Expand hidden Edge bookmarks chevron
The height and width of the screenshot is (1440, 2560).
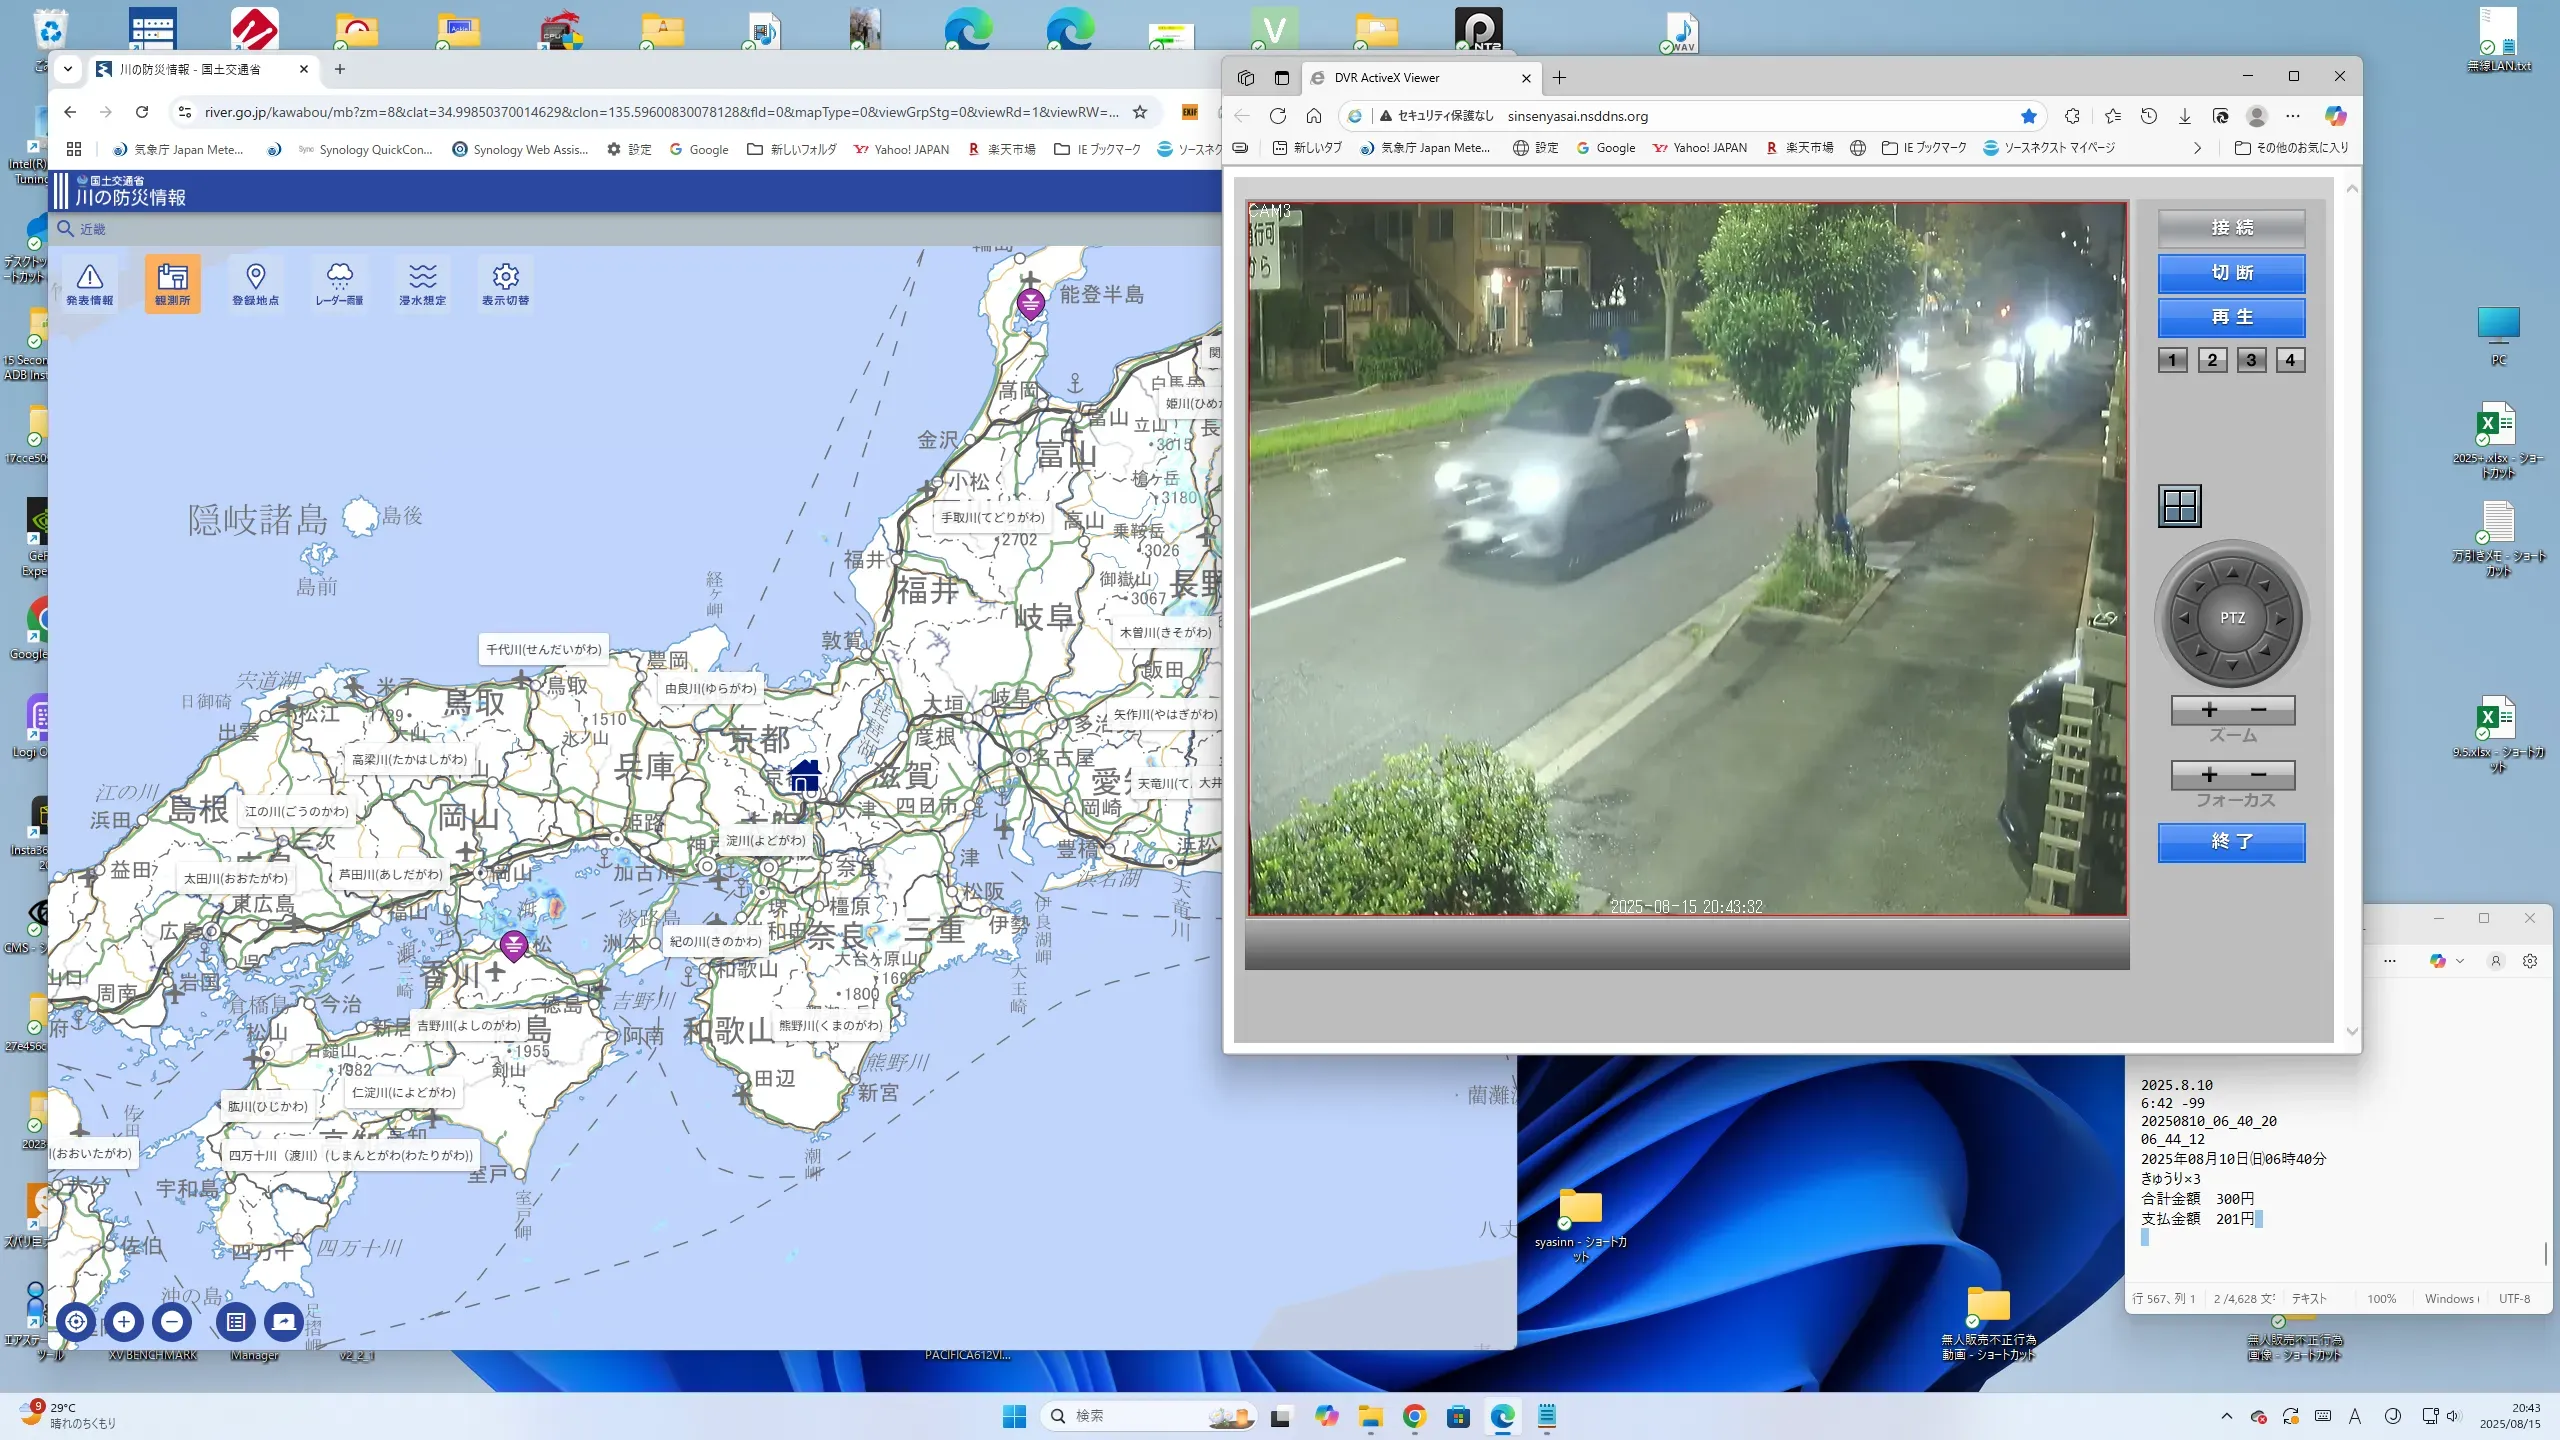[x=2197, y=148]
